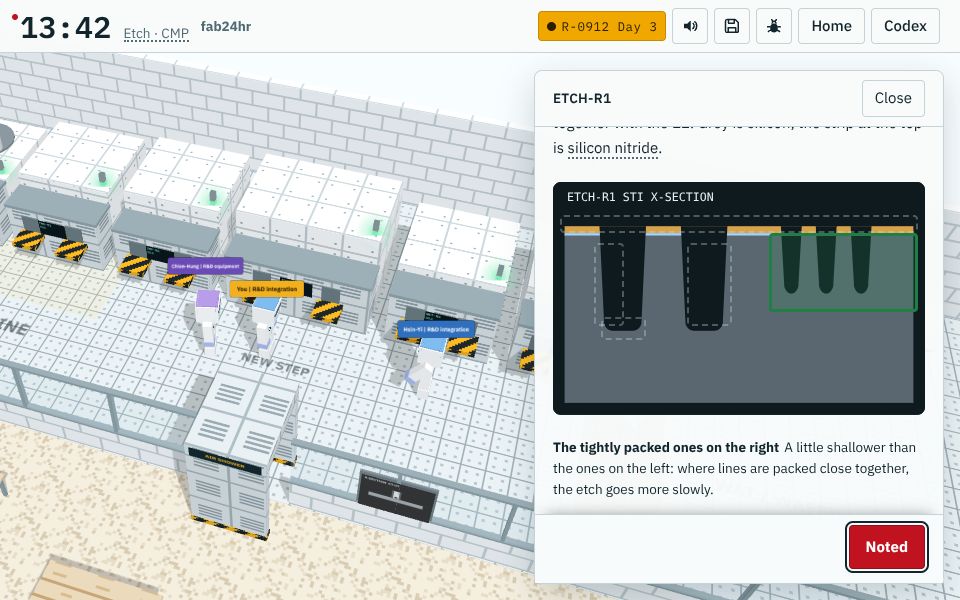
Task: Click the Etch · CMP area label
Action: coord(156,33)
